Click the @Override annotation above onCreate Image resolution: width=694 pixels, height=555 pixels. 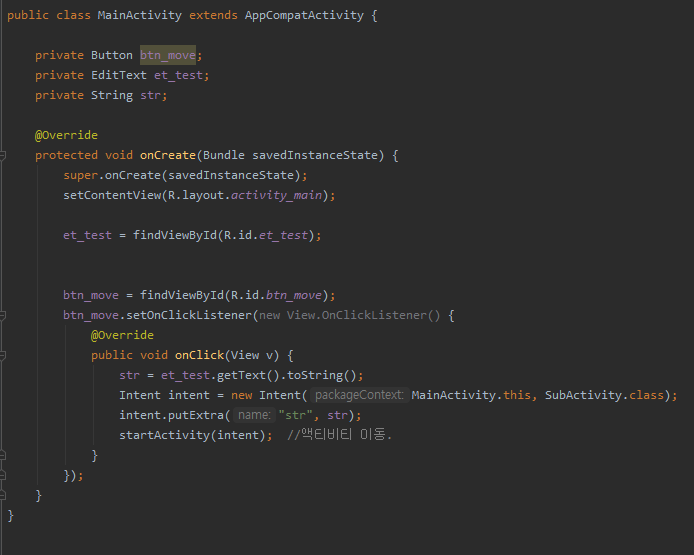pos(66,135)
